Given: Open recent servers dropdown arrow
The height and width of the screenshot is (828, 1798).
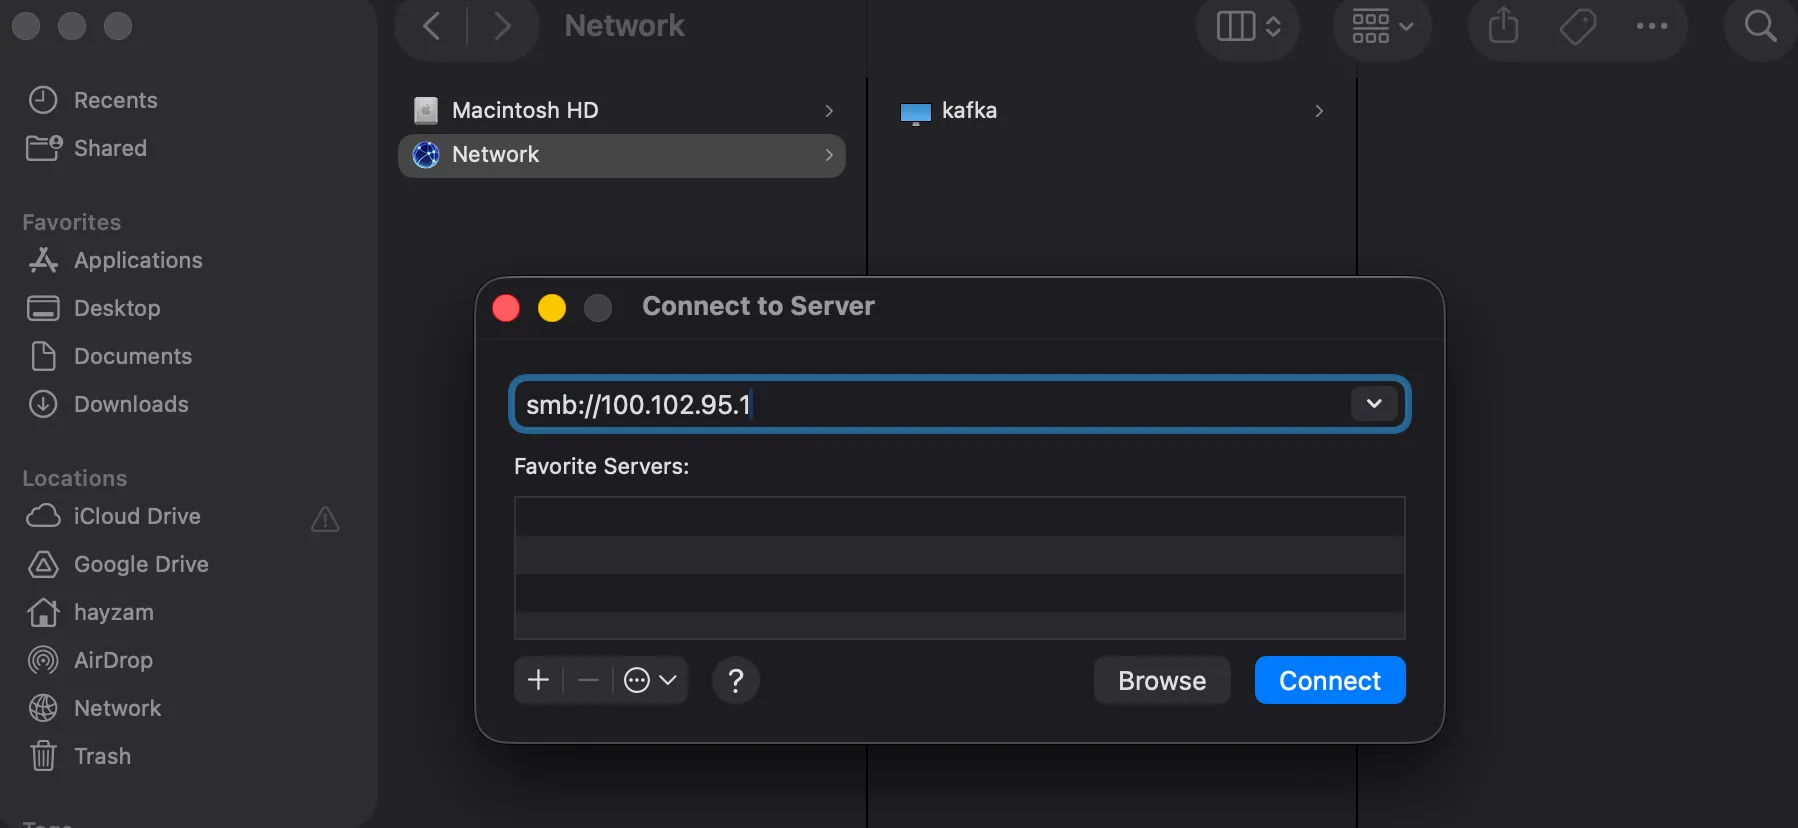Looking at the screenshot, I should [1374, 403].
